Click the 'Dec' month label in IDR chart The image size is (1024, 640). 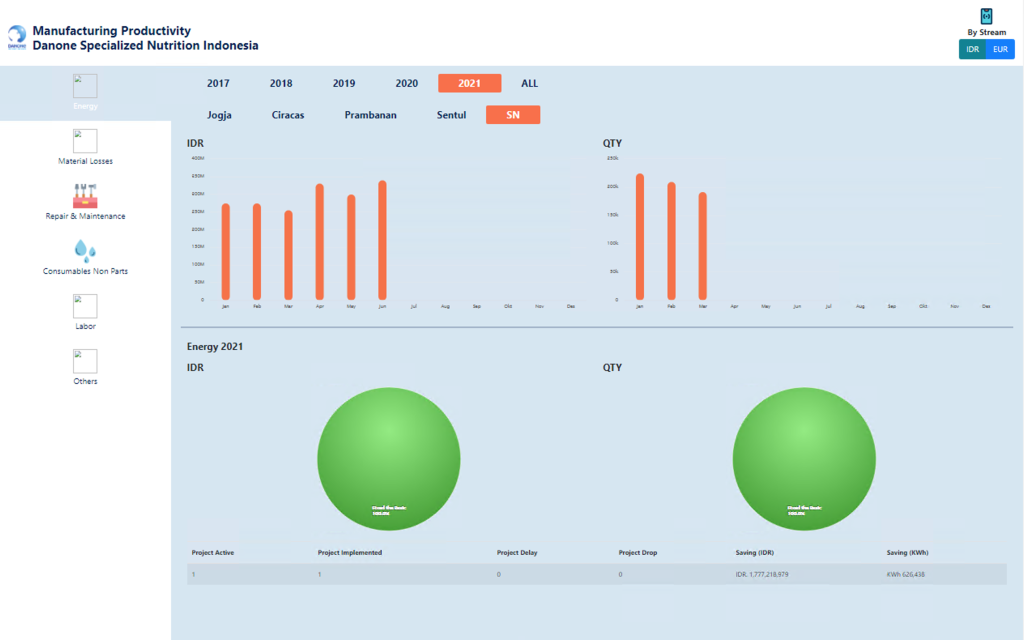[571, 306]
